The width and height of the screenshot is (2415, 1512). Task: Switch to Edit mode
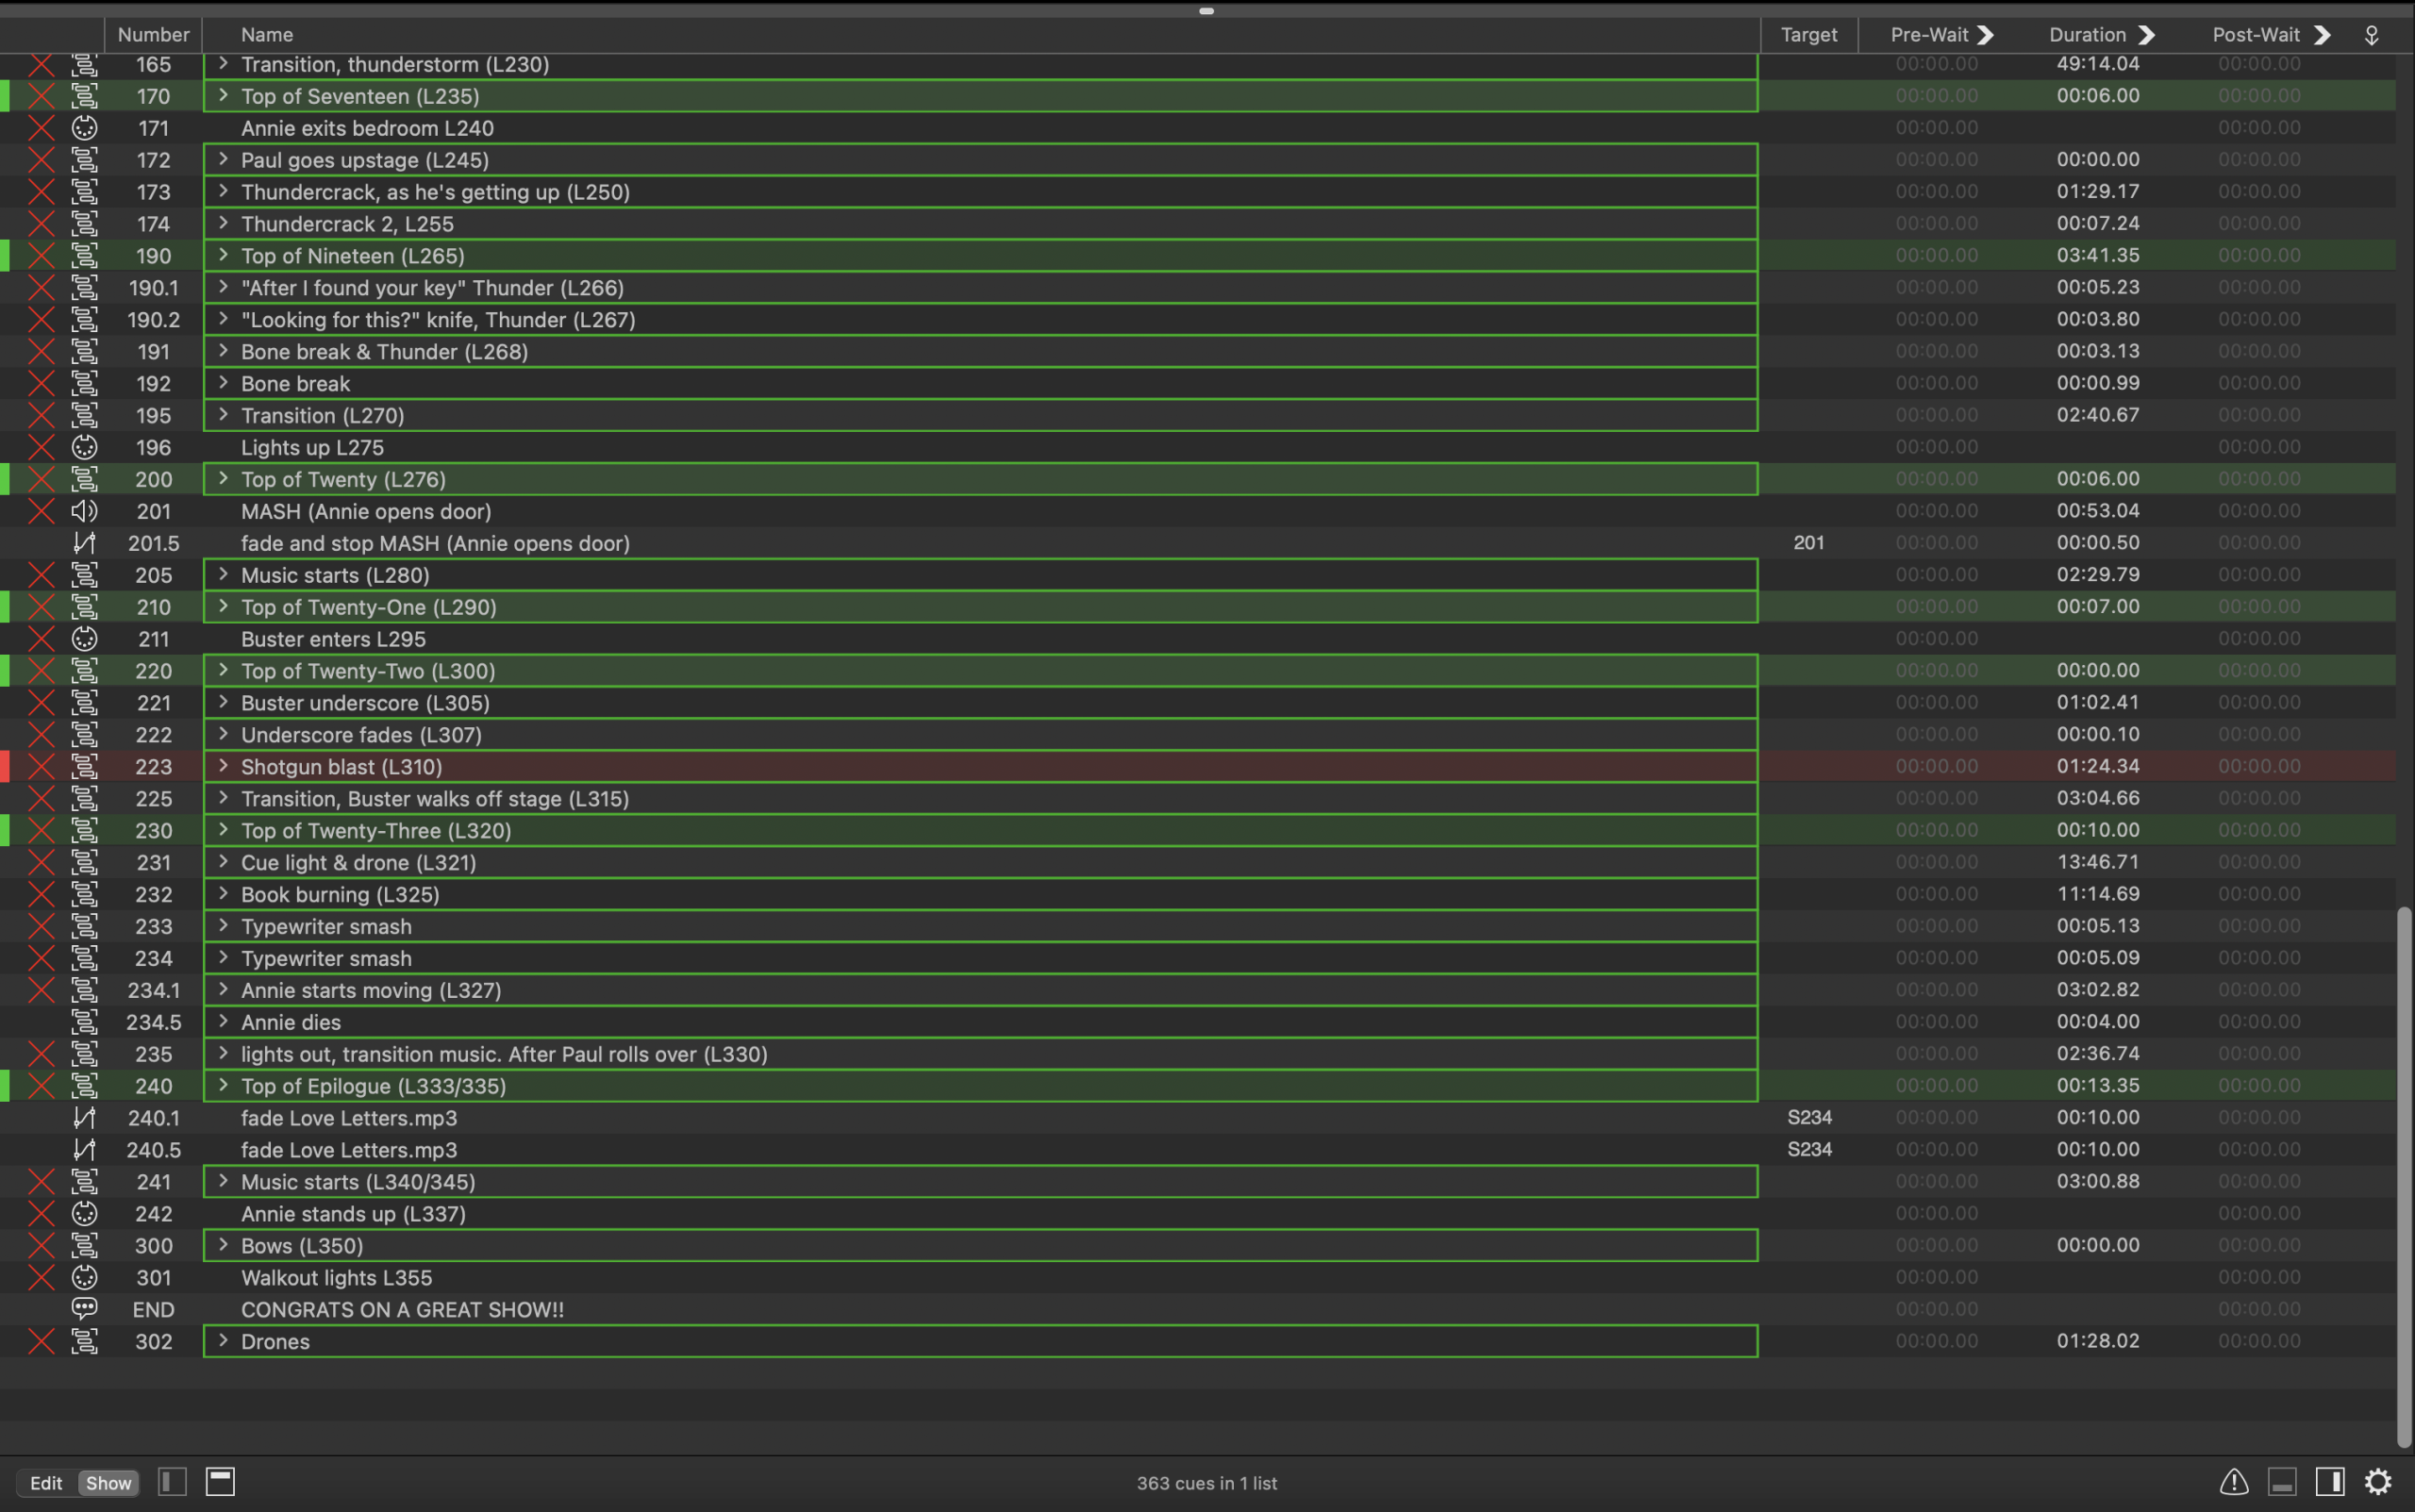point(46,1482)
